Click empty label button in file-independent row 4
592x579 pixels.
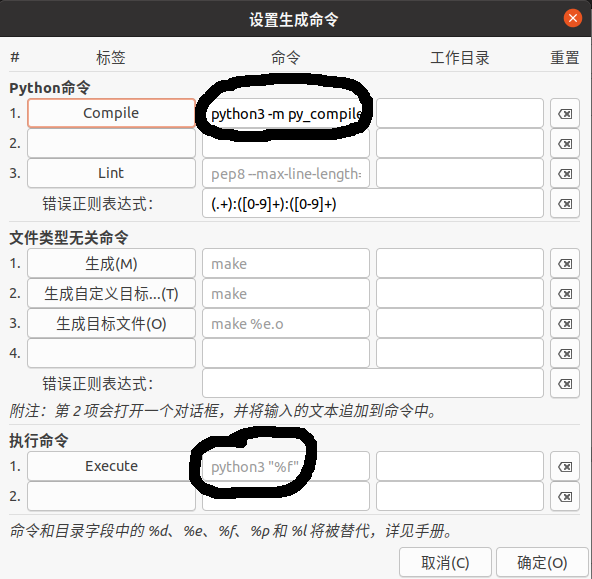click(111, 354)
